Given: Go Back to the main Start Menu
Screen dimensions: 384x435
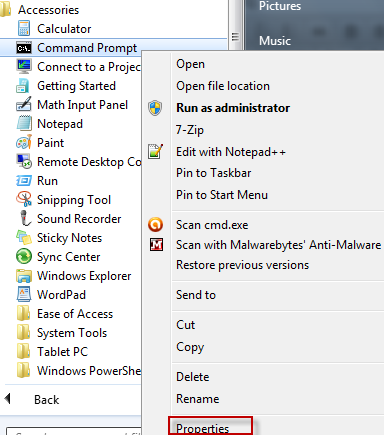Looking at the screenshot, I should pos(46,399).
